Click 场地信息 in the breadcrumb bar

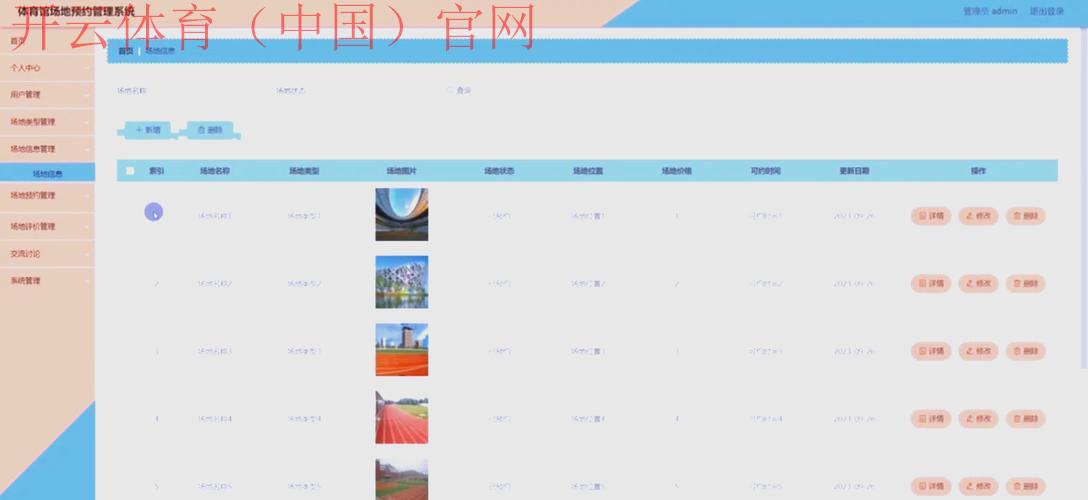160,51
